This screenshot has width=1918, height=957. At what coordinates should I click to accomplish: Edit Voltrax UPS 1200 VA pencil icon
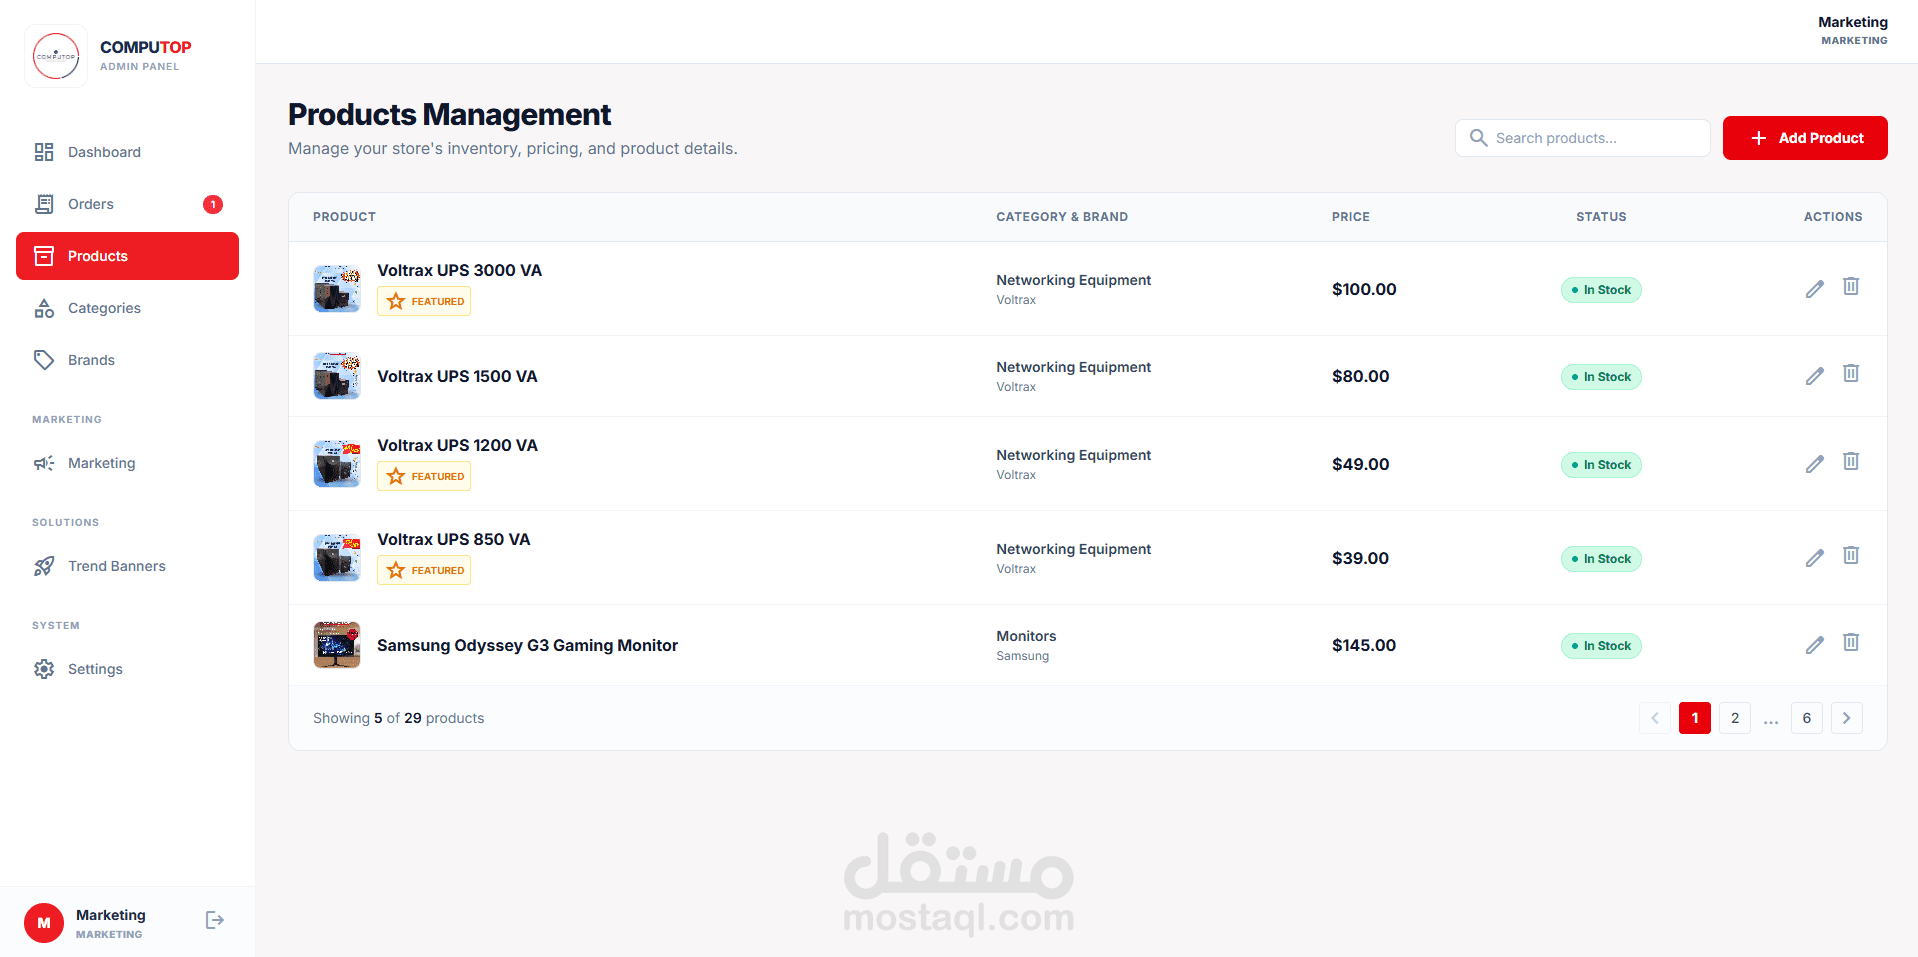click(x=1815, y=464)
